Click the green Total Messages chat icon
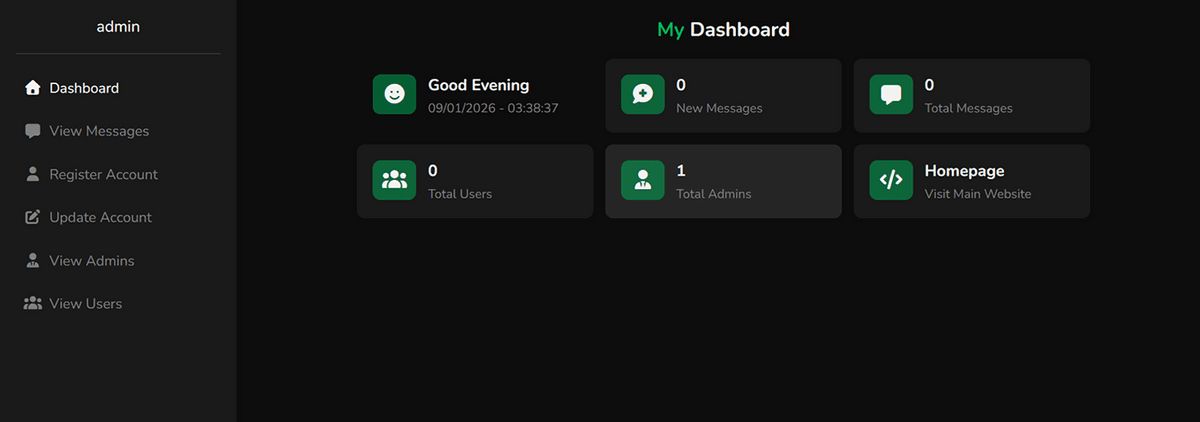The image size is (1200, 422). tap(890, 95)
